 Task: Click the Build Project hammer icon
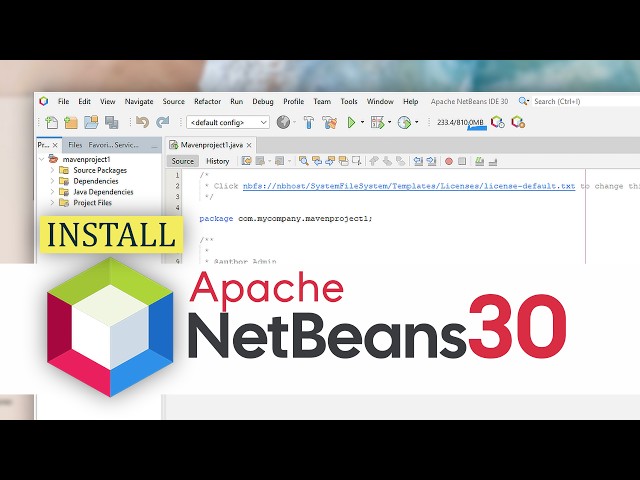click(309, 122)
